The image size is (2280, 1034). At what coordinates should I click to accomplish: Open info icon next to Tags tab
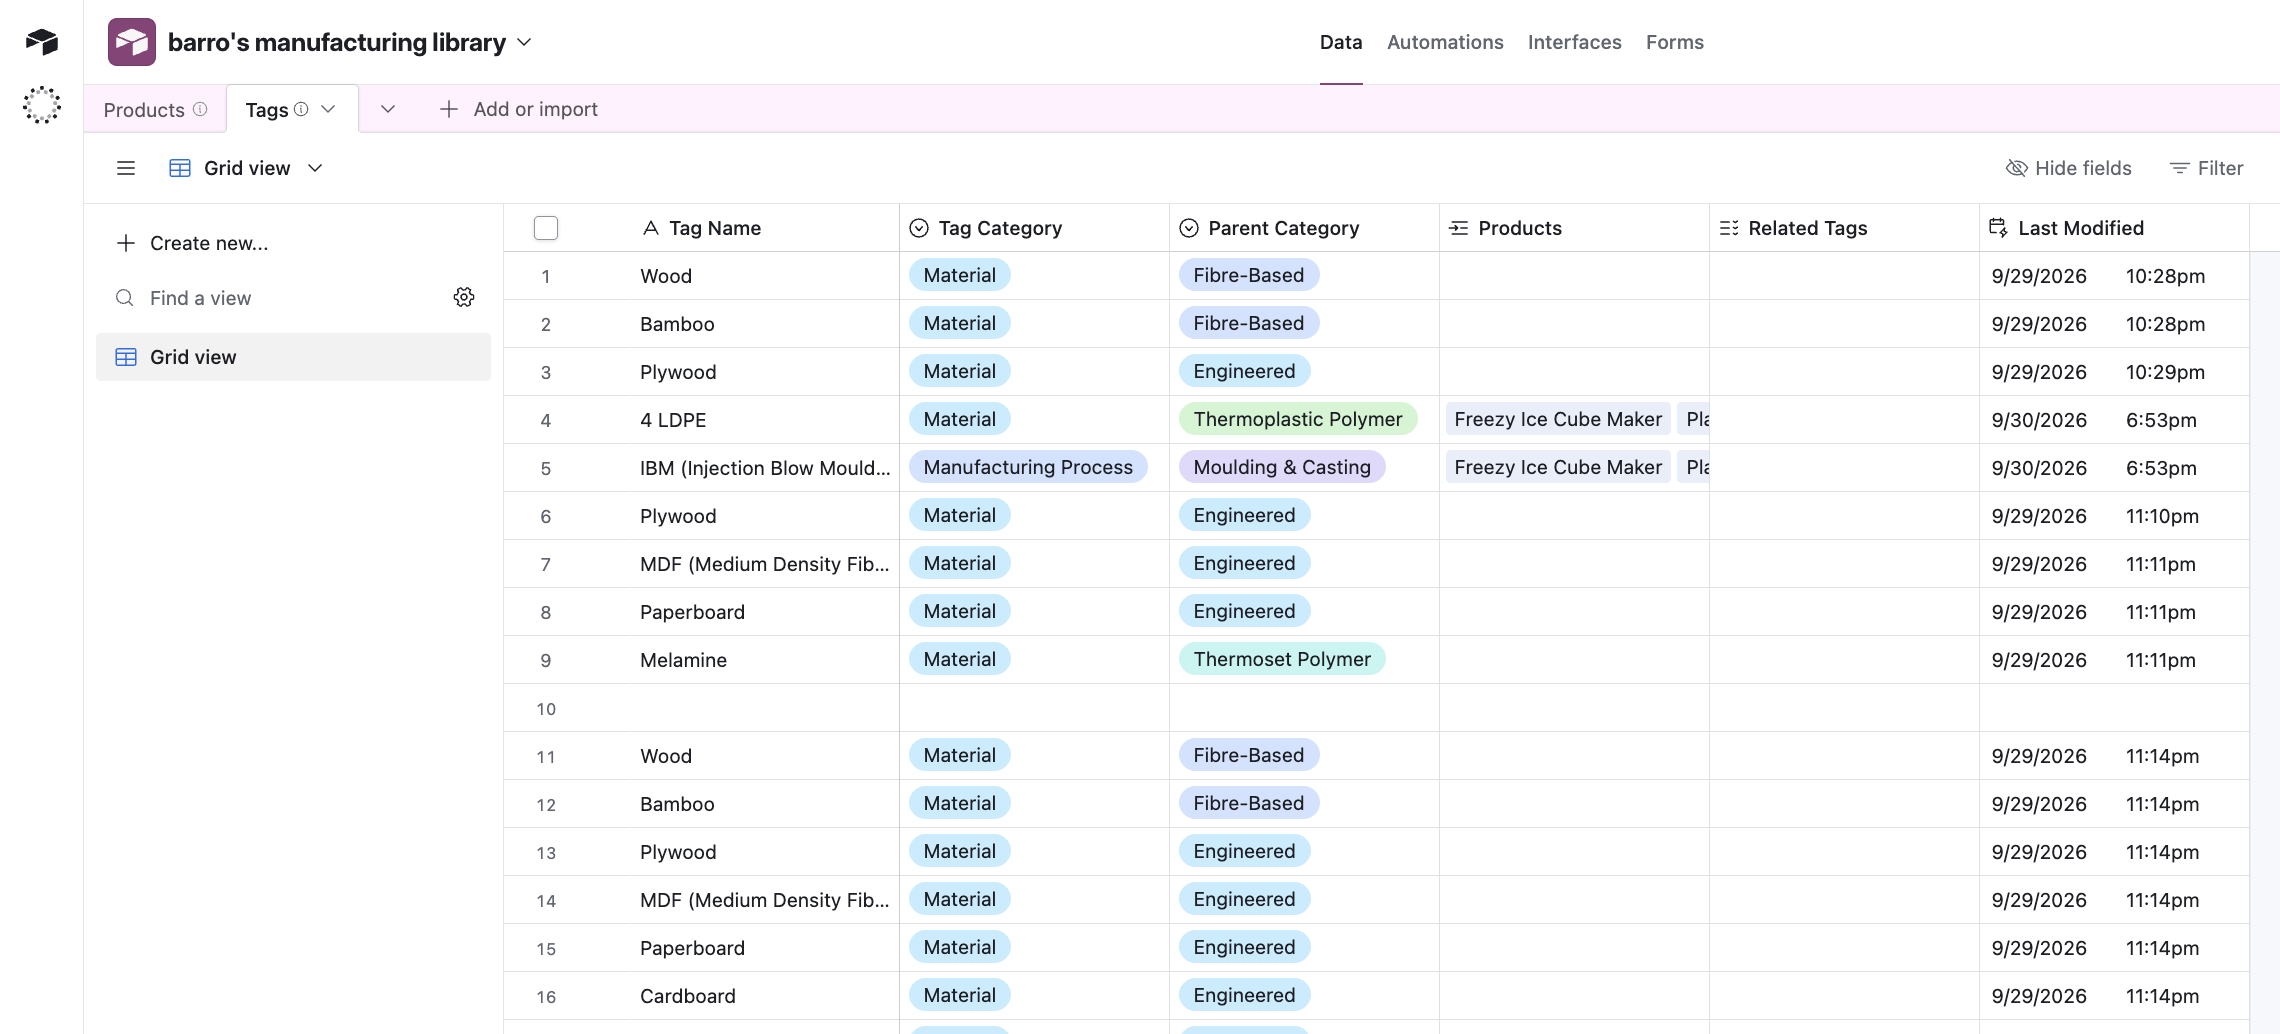301,109
